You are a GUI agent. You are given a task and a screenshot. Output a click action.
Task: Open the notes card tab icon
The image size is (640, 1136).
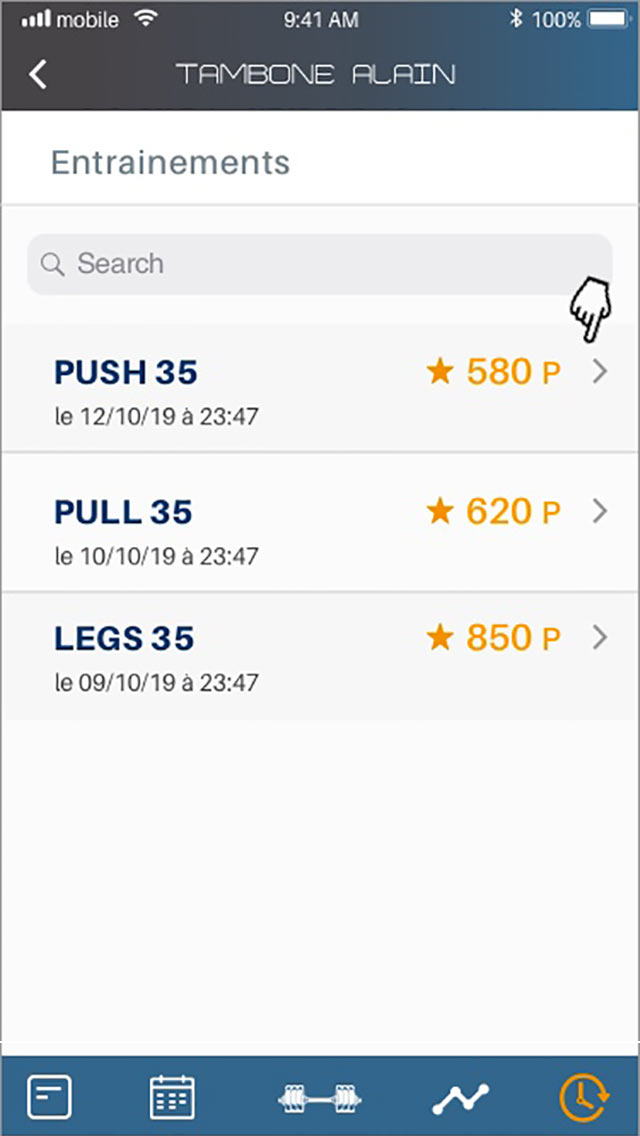coord(49,1098)
